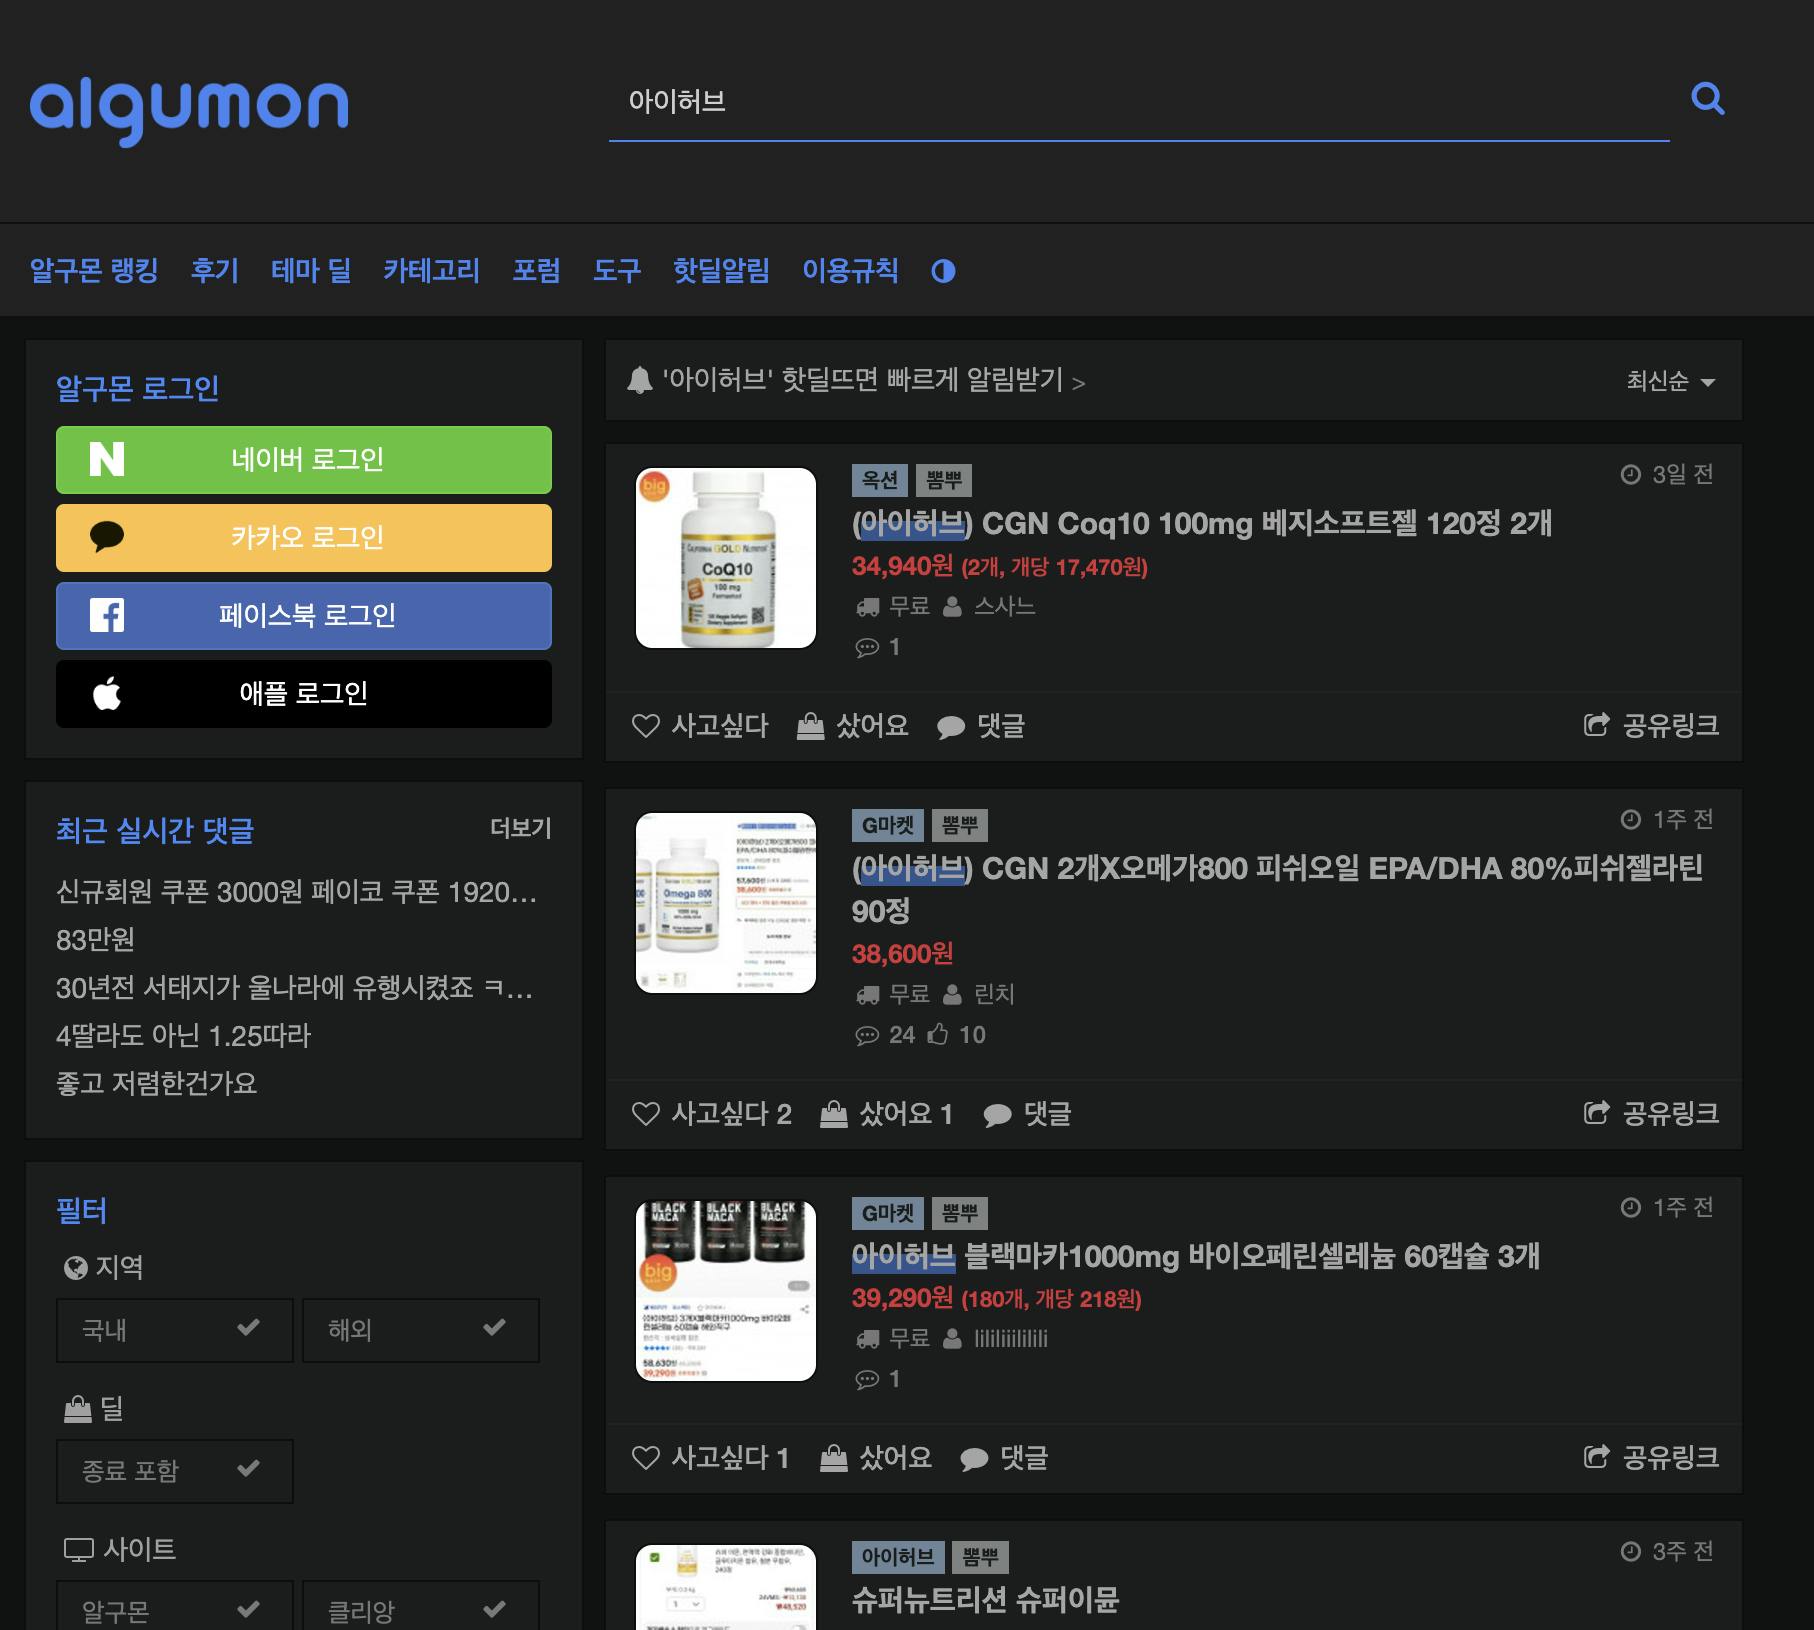This screenshot has width=1814, height=1630.
Task: Click thumbs-up icon on Omega 800 deal
Action: (x=938, y=1034)
